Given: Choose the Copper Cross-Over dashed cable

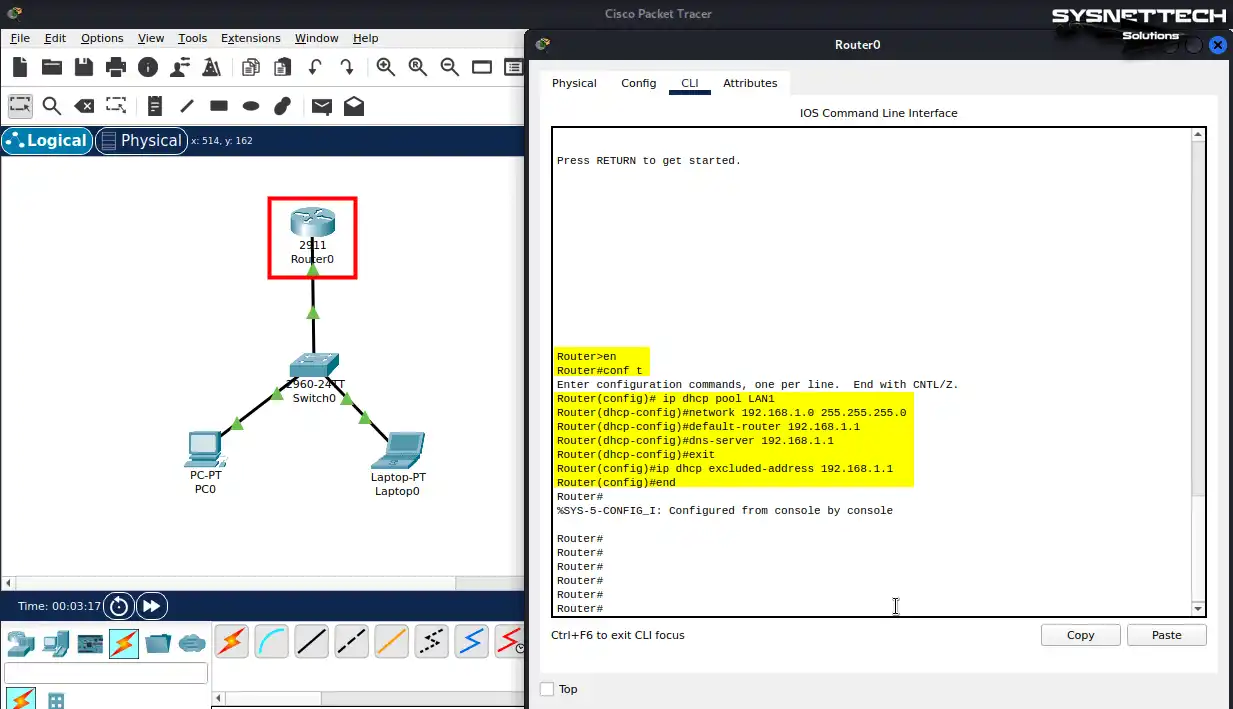Looking at the screenshot, I should [x=352, y=641].
